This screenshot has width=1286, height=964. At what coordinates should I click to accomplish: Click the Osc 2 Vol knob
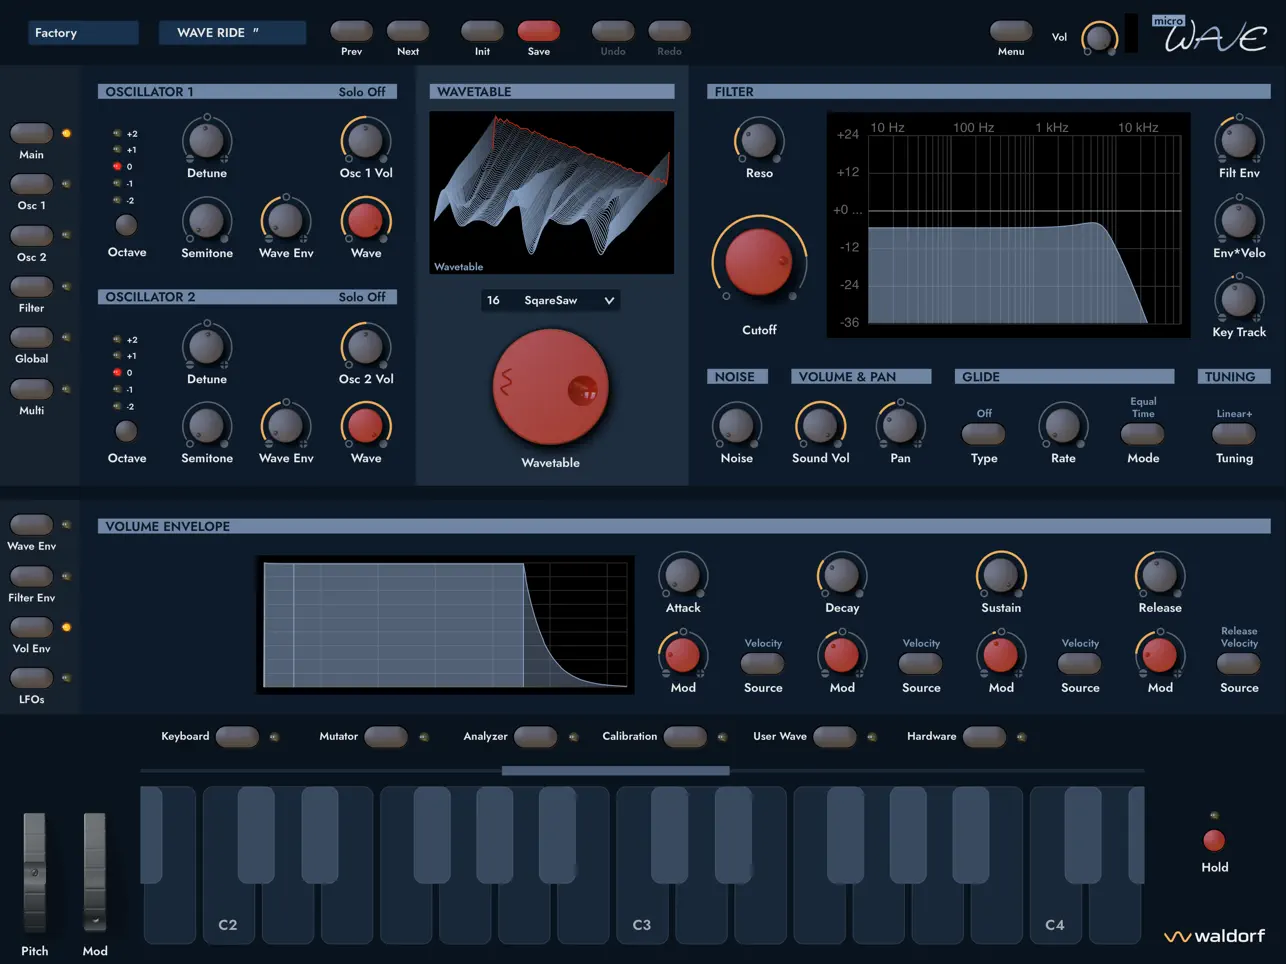point(365,346)
